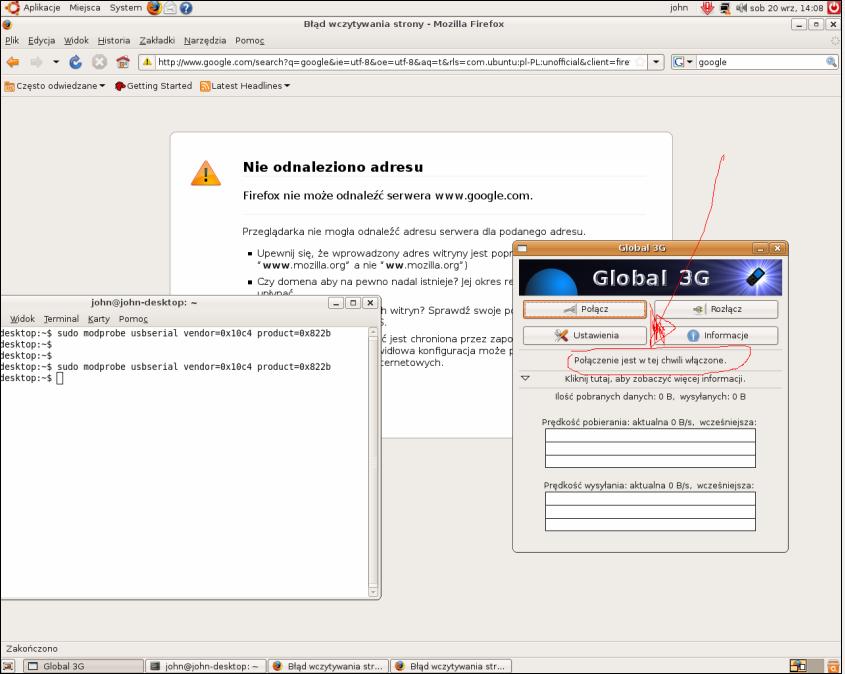Viewport: 845px width, 674px height.
Task: Click the search field containing google
Action: point(760,62)
